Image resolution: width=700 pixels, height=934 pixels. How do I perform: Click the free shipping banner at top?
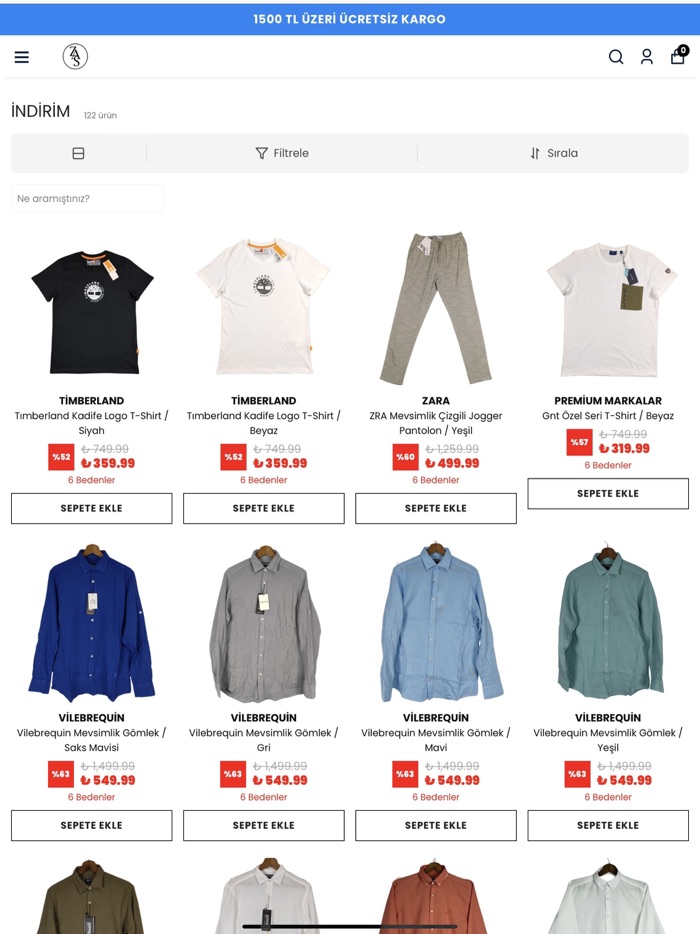tap(350, 19)
